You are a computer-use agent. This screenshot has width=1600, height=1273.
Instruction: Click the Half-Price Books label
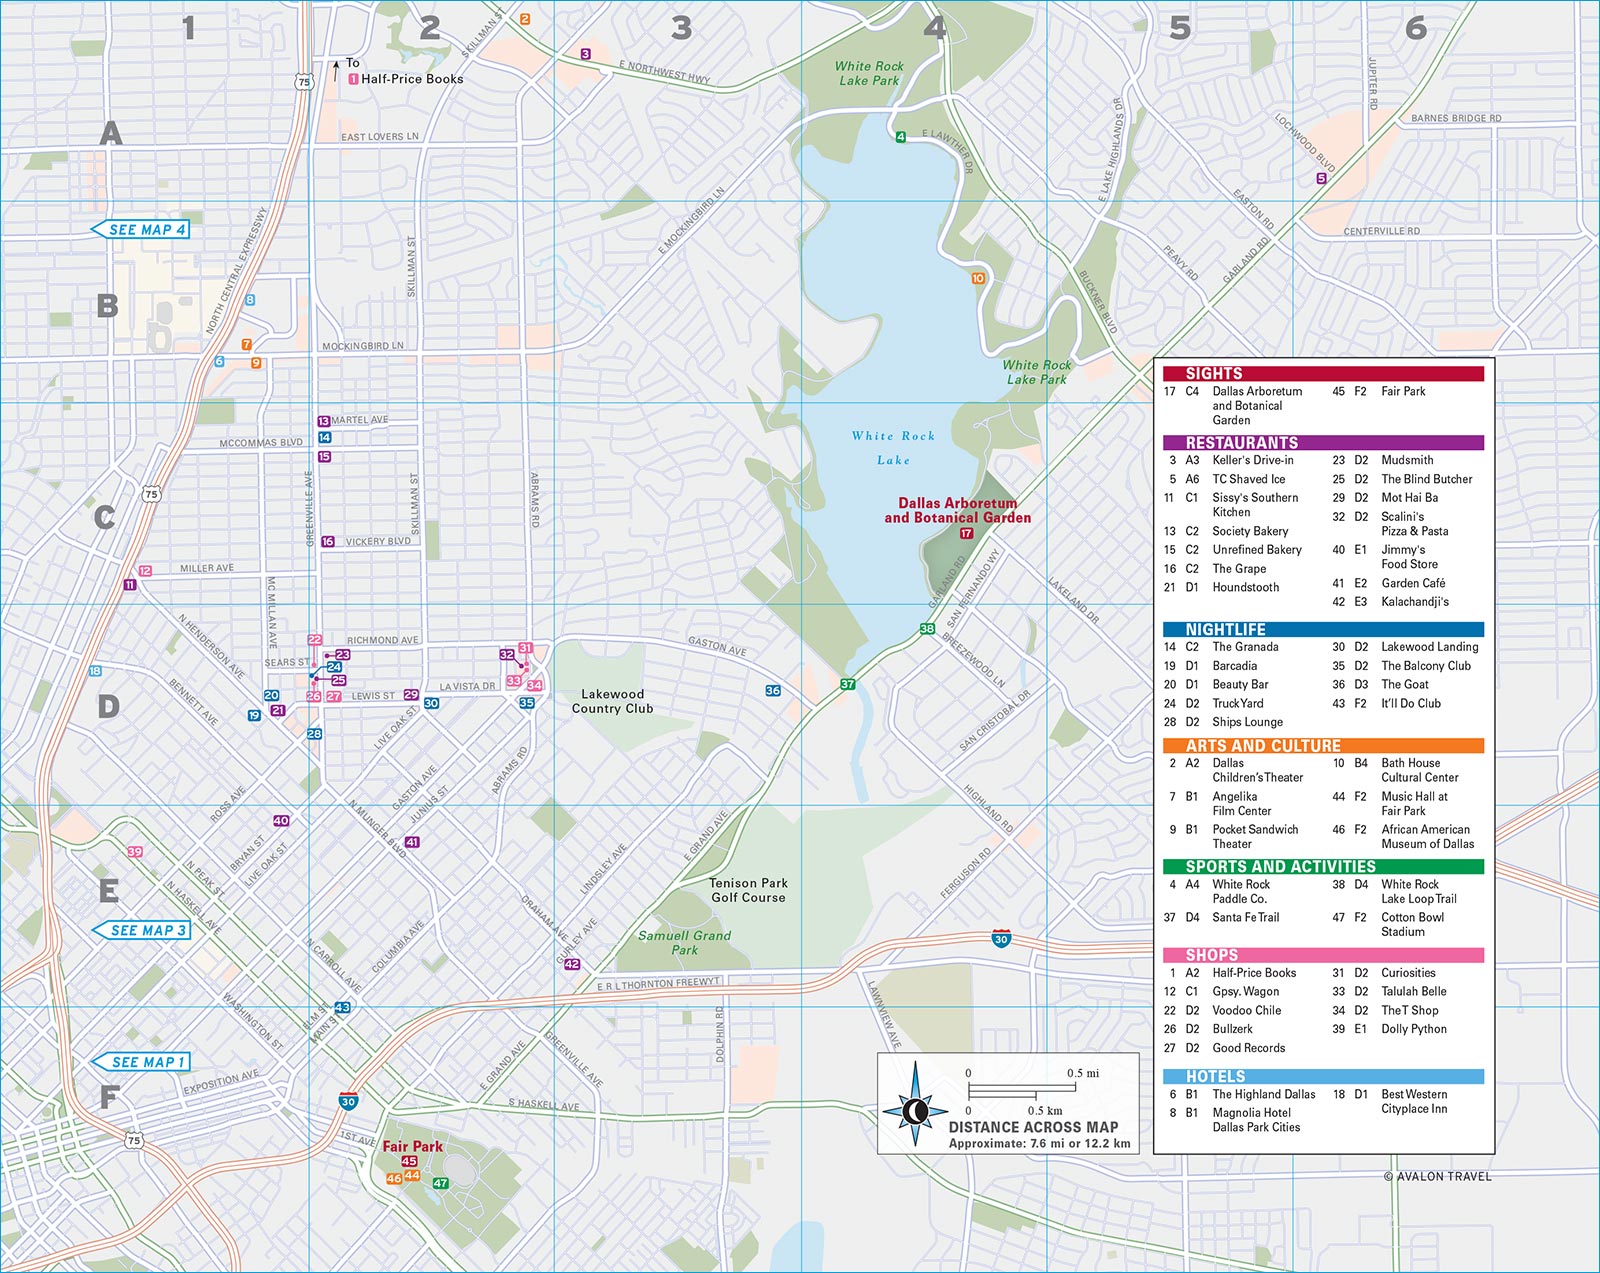pos(412,78)
